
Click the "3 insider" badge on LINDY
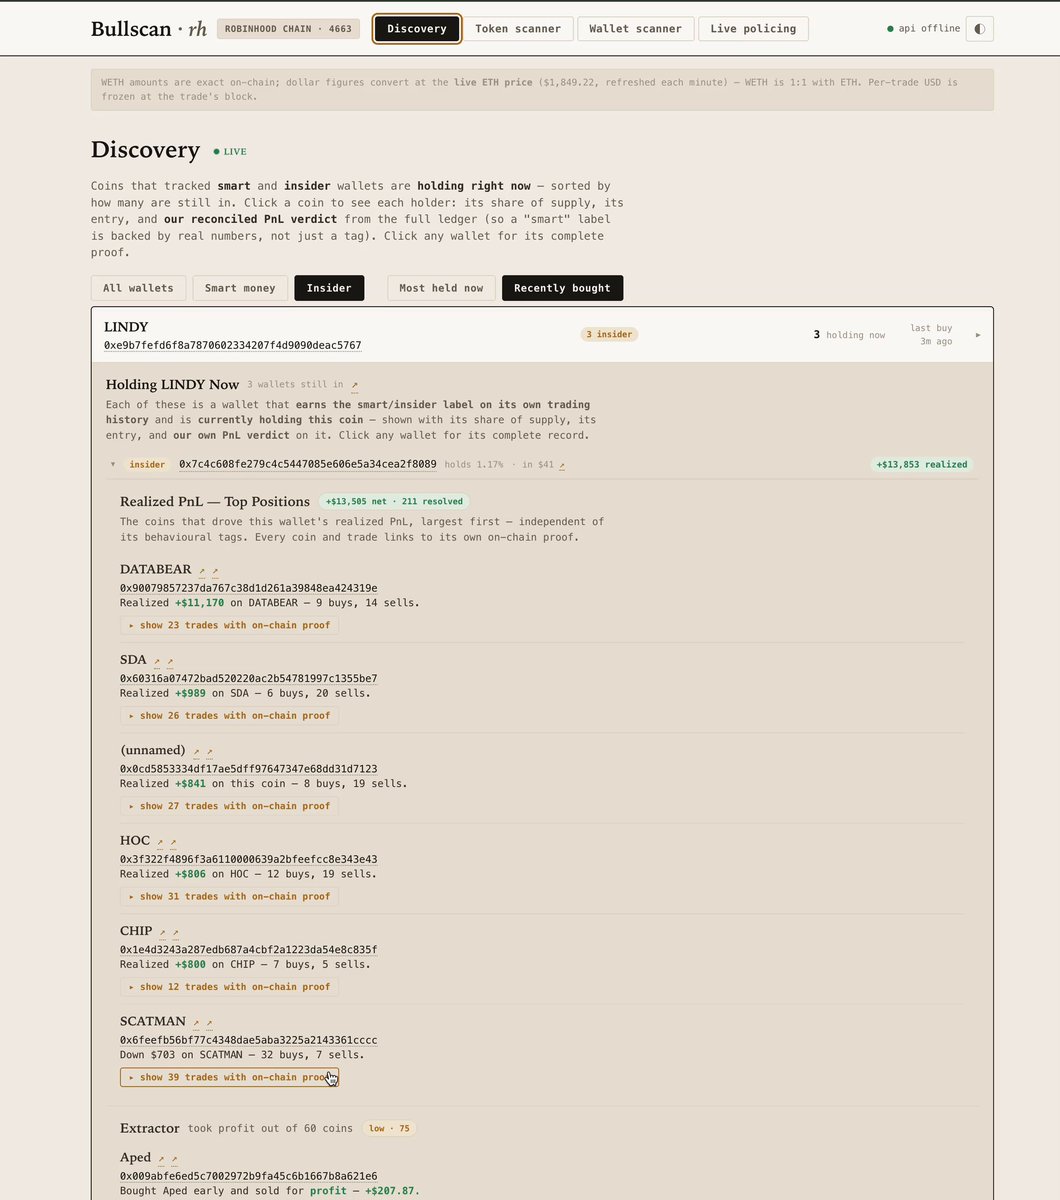coord(609,334)
